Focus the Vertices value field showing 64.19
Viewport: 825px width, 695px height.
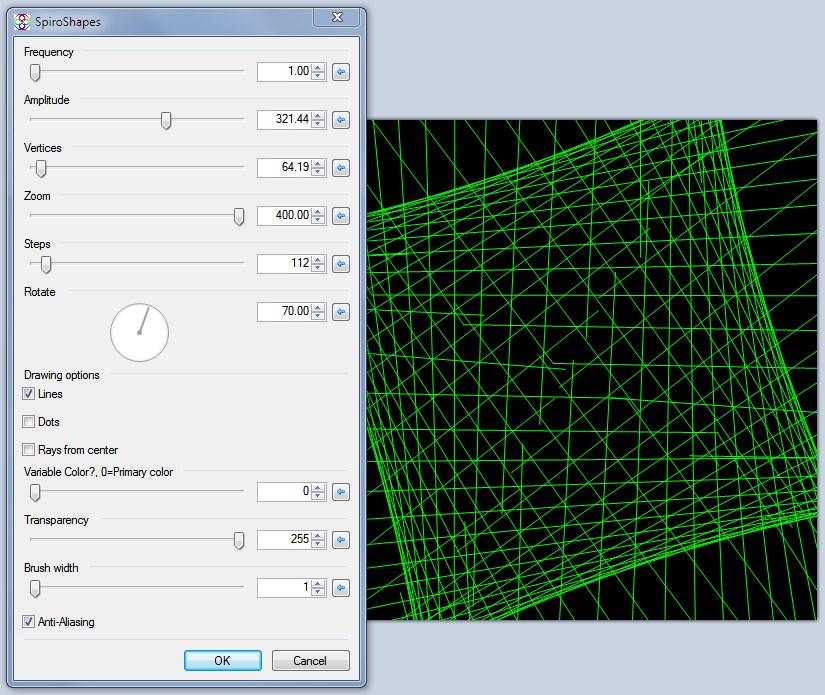(x=285, y=168)
